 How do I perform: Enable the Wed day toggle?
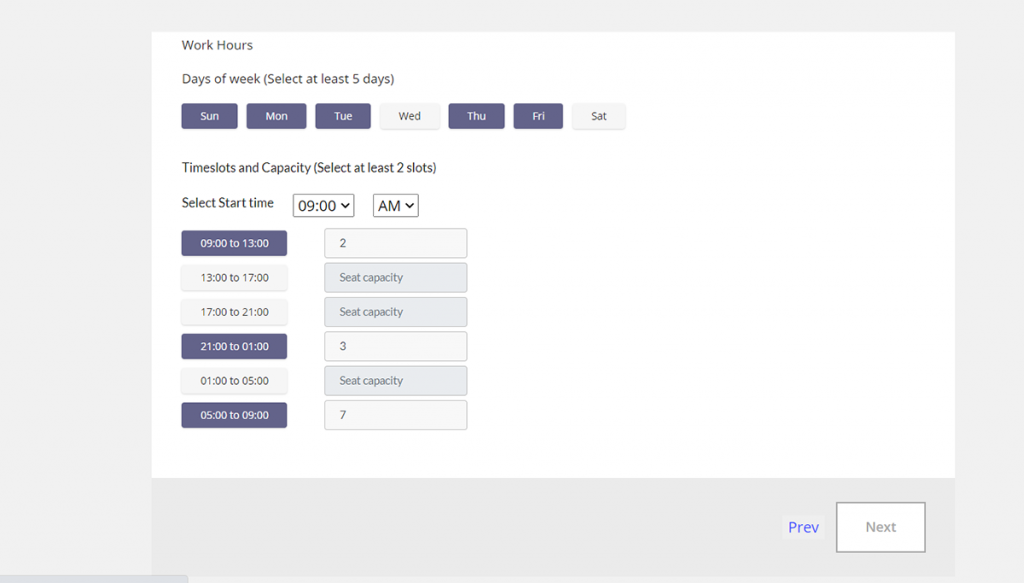(409, 116)
